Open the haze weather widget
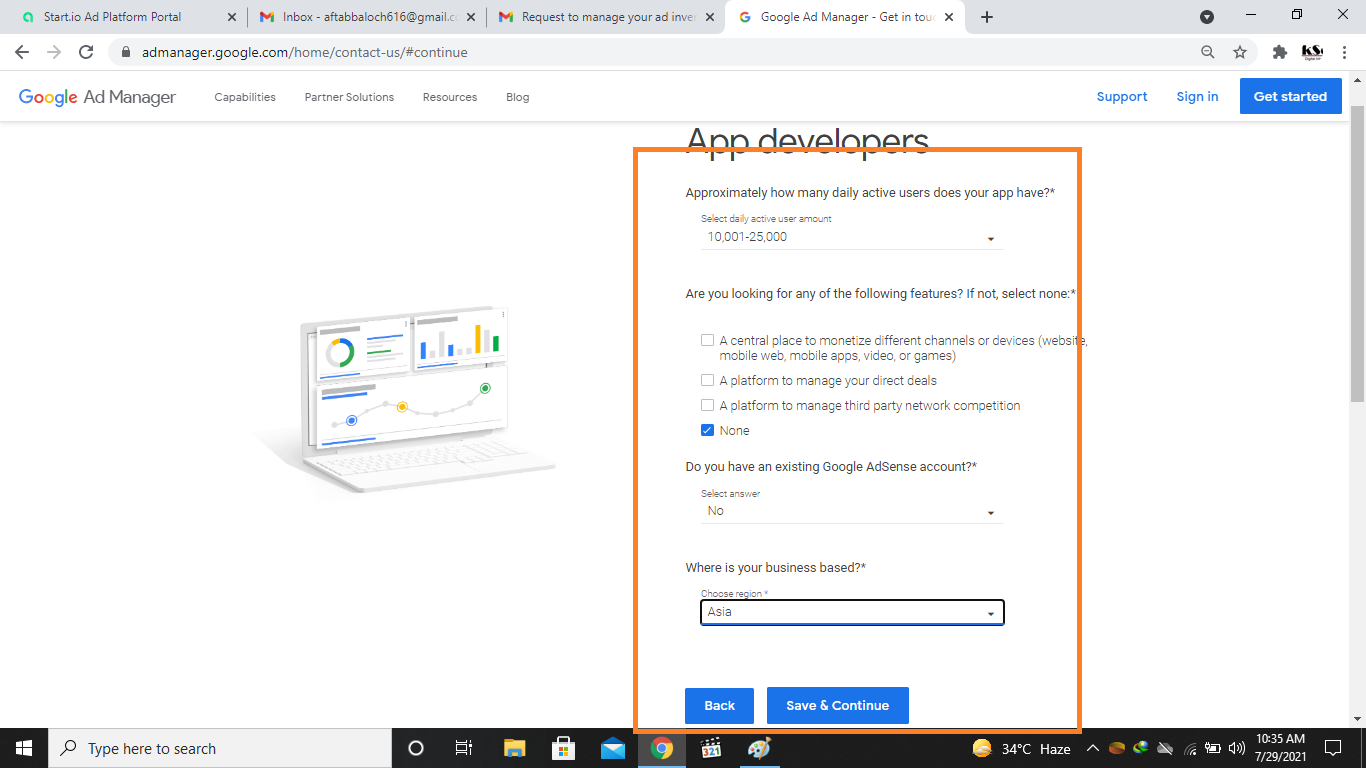This screenshot has width=1366, height=768. 1021,748
